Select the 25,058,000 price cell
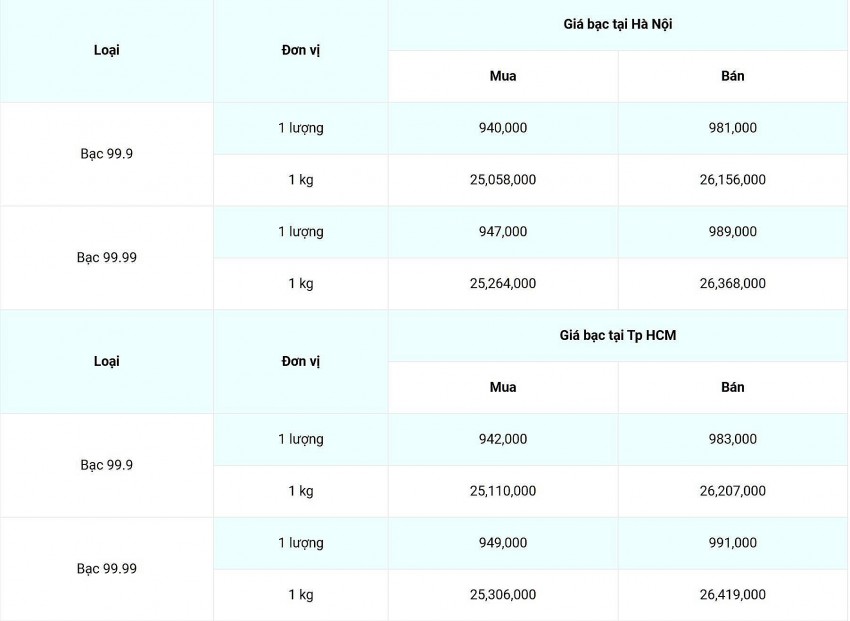The height and width of the screenshot is (621, 850). click(x=503, y=180)
